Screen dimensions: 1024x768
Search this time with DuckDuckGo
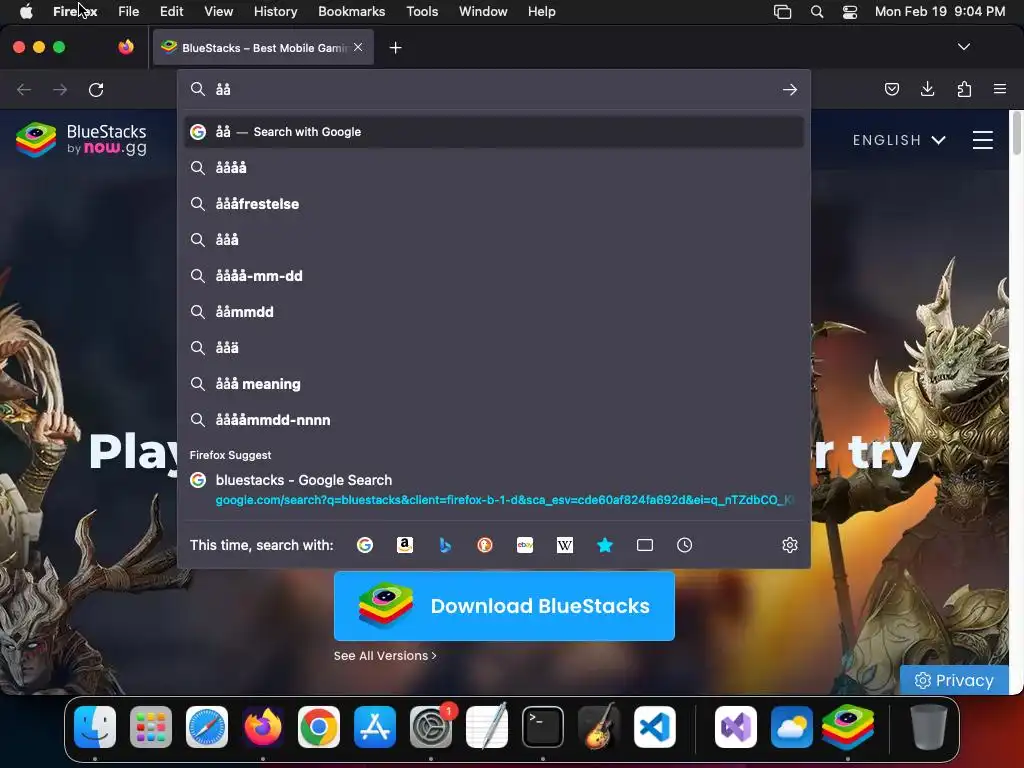coord(485,545)
